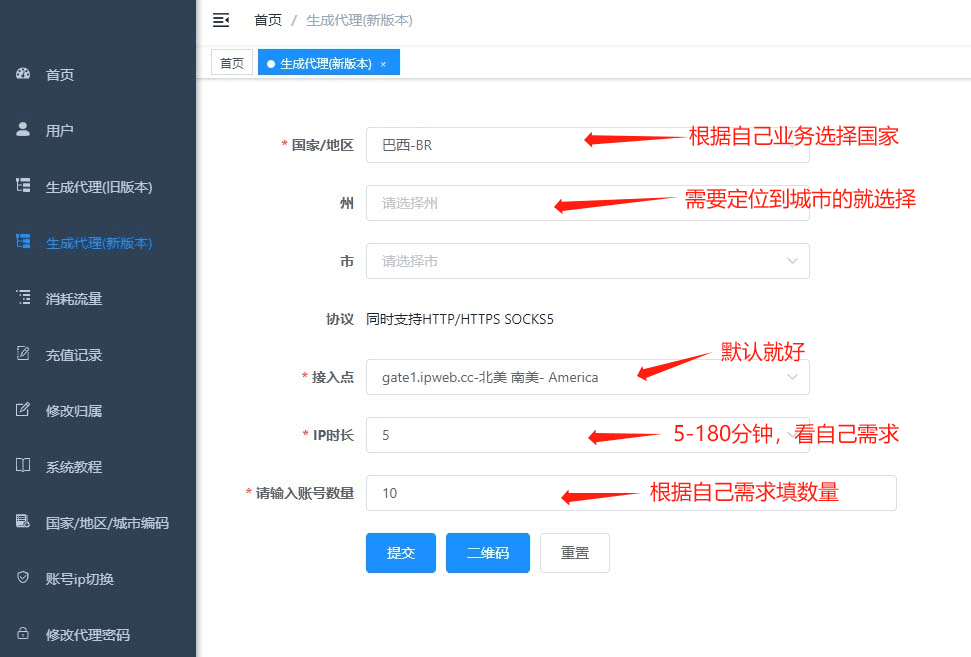
Task: Click the dashboard icon beside 首页
Action: [23, 74]
